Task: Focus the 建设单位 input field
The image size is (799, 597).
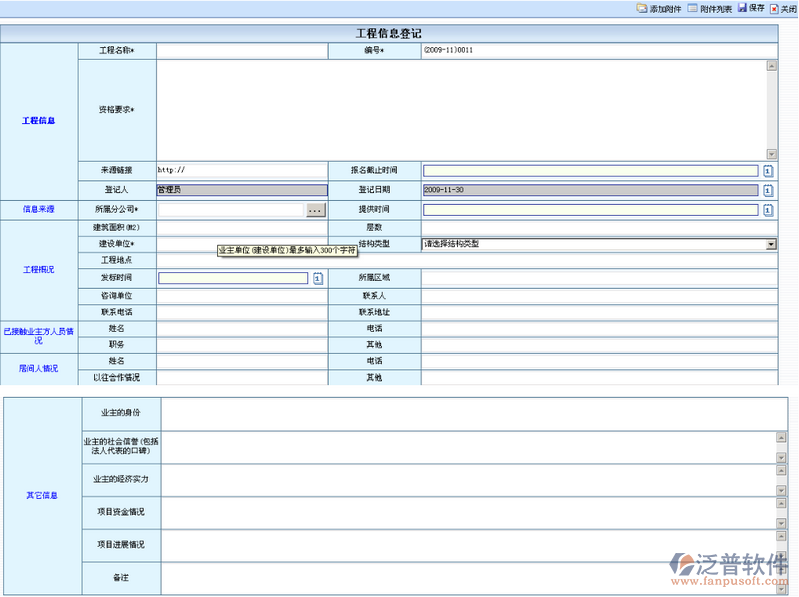Action: pyautogui.click(x=186, y=244)
